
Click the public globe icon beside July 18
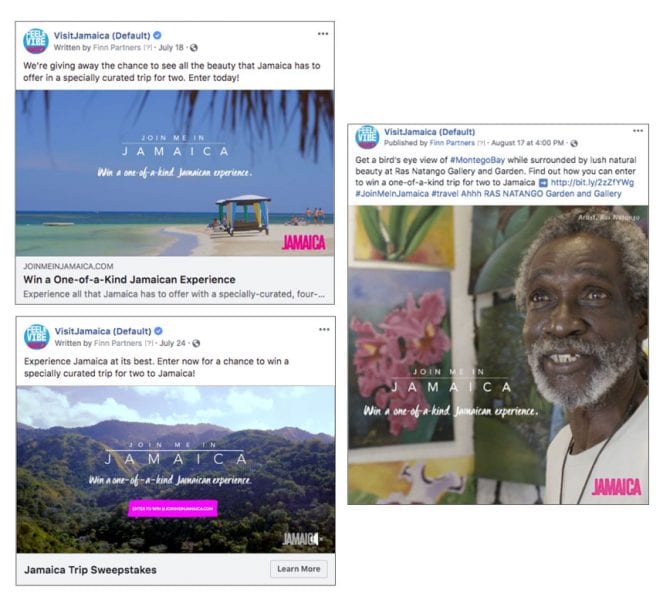(x=194, y=48)
